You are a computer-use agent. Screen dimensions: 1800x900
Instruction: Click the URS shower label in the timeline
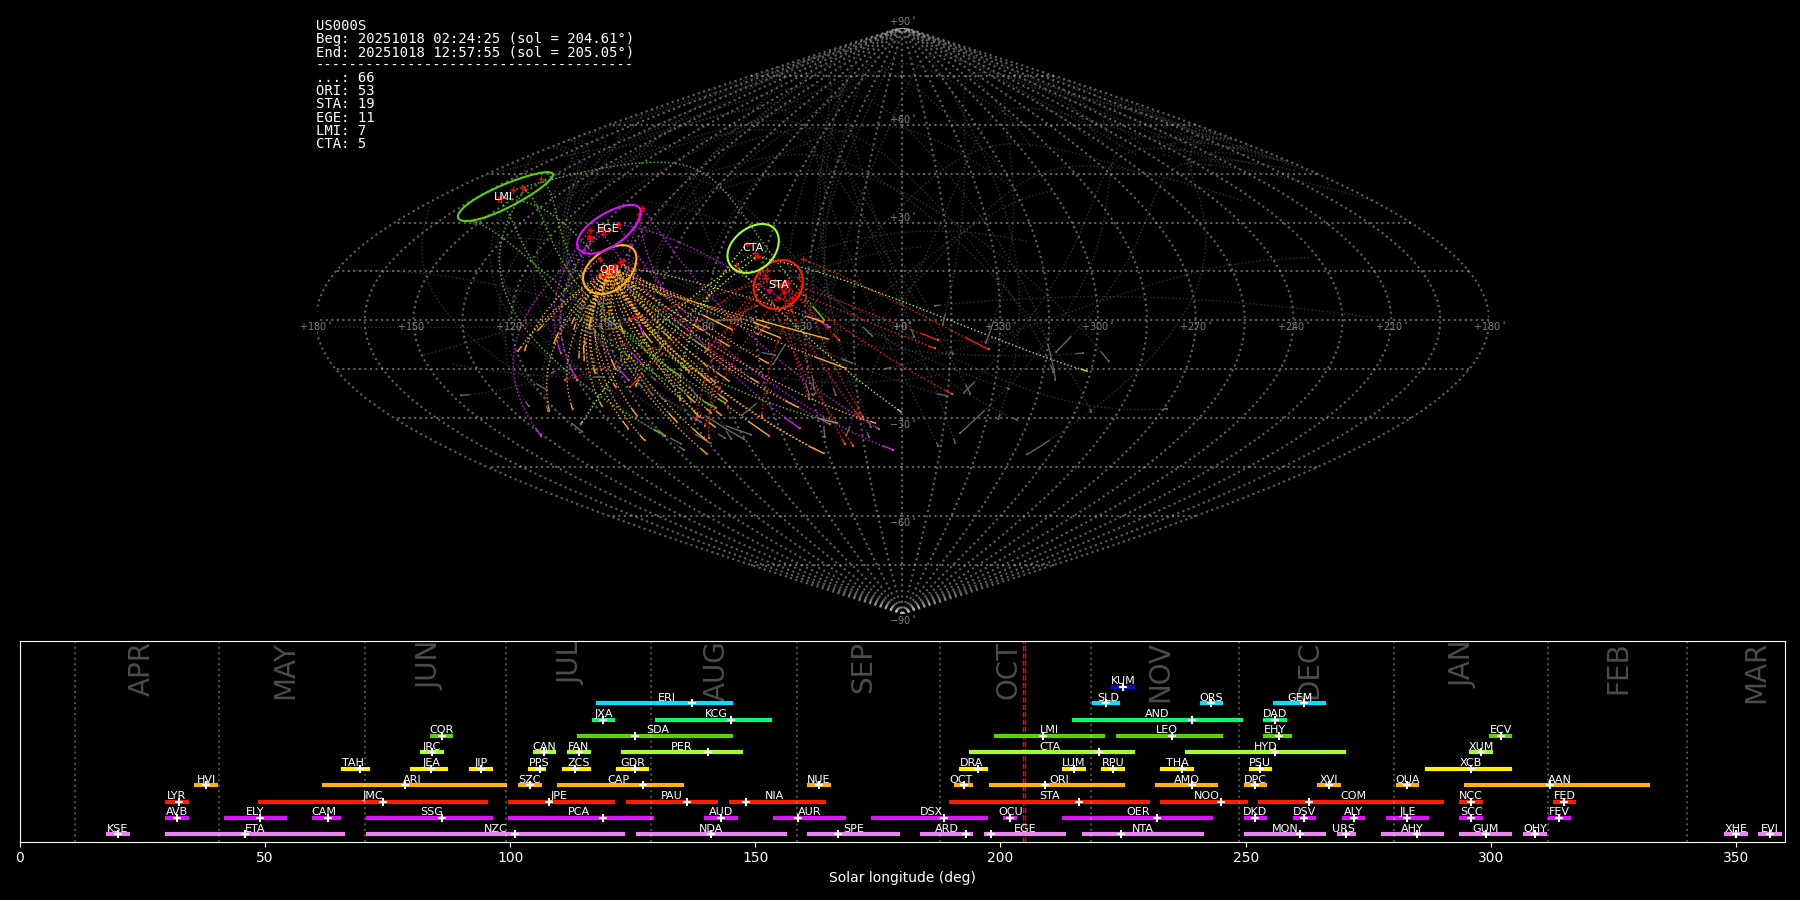(1343, 829)
